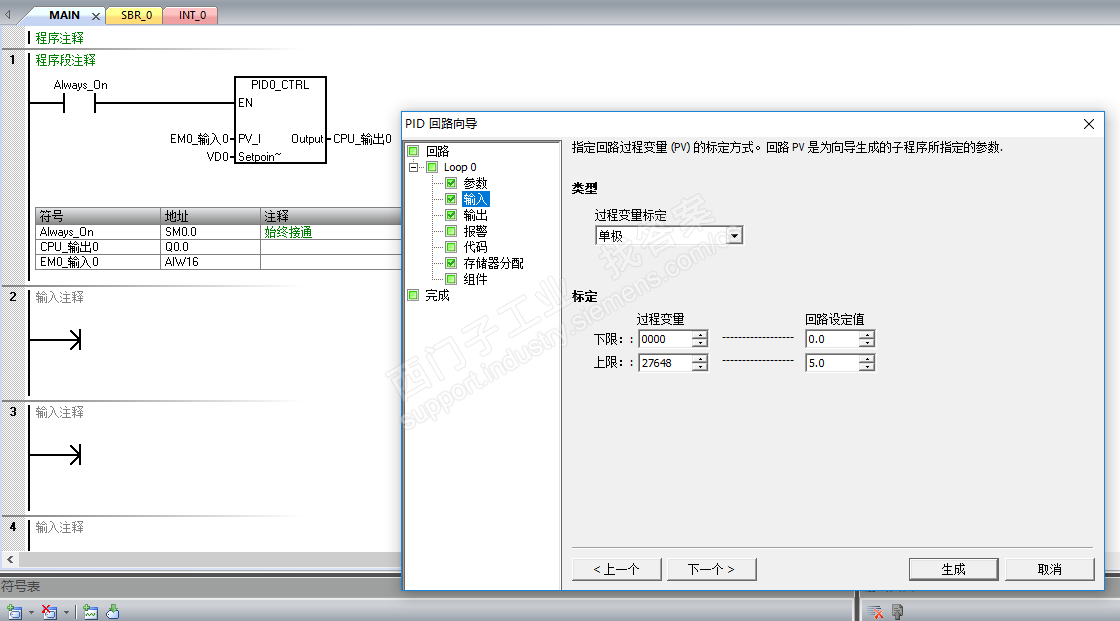Click the Always_On contact in network 1
This screenshot has height=621, width=1120.
(79, 104)
